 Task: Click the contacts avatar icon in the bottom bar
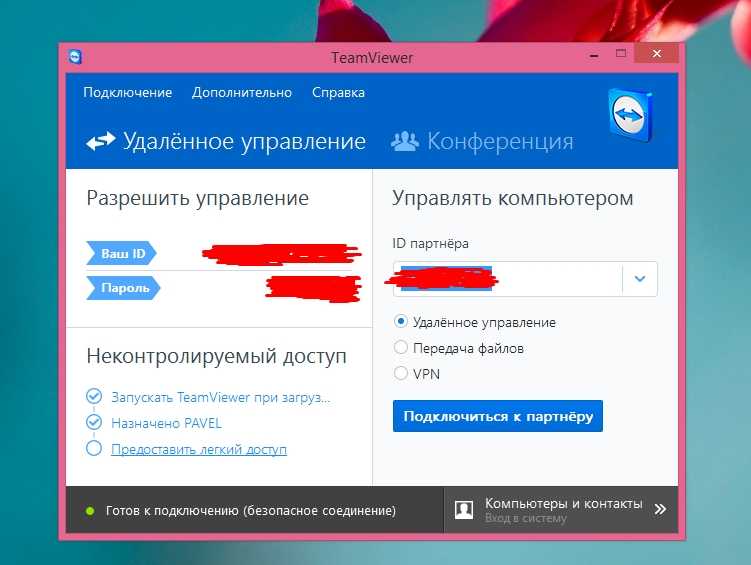point(464,509)
